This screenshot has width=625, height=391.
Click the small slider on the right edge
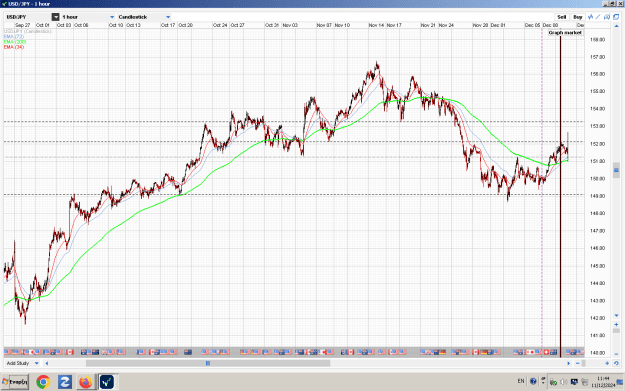pyautogui.click(x=616, y=170)
